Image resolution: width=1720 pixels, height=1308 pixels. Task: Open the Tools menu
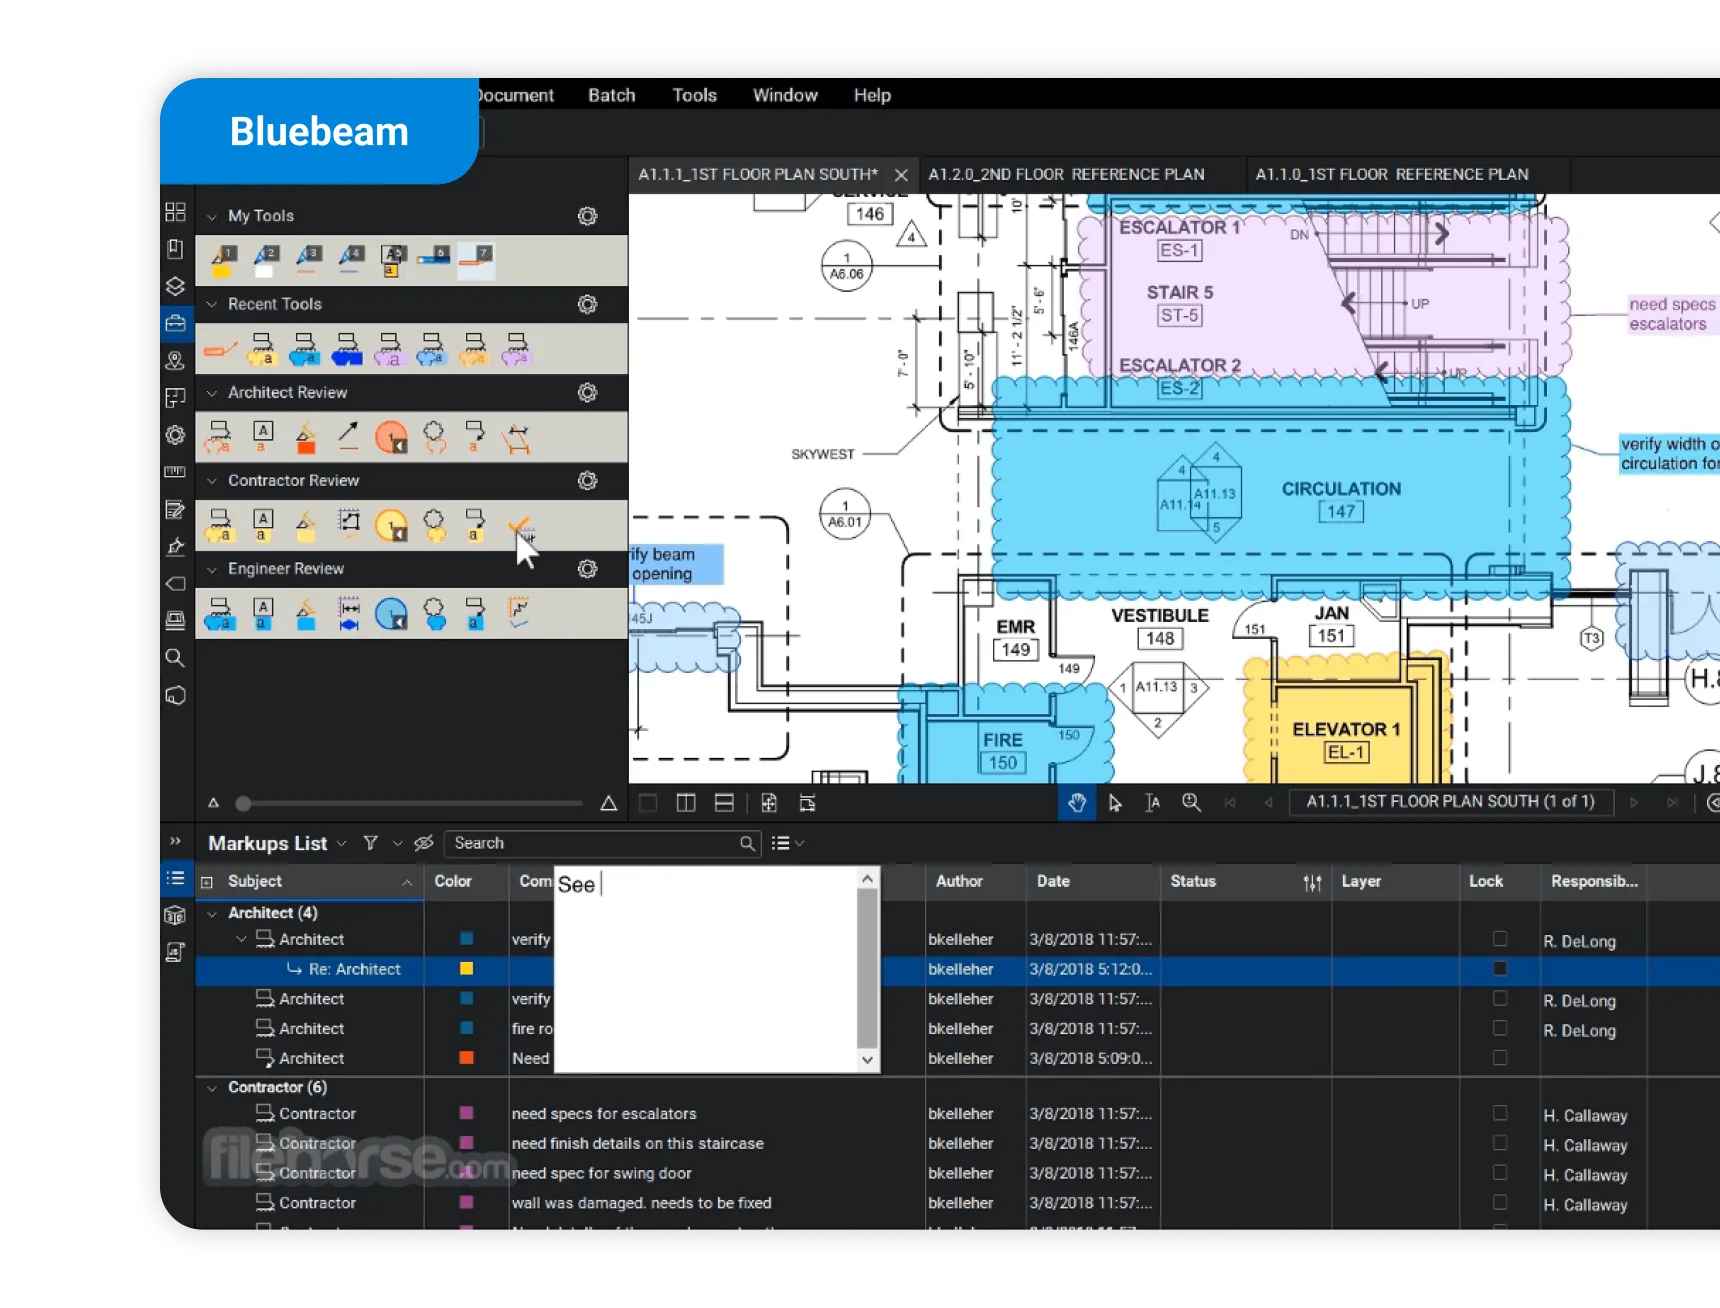[694, 95]
